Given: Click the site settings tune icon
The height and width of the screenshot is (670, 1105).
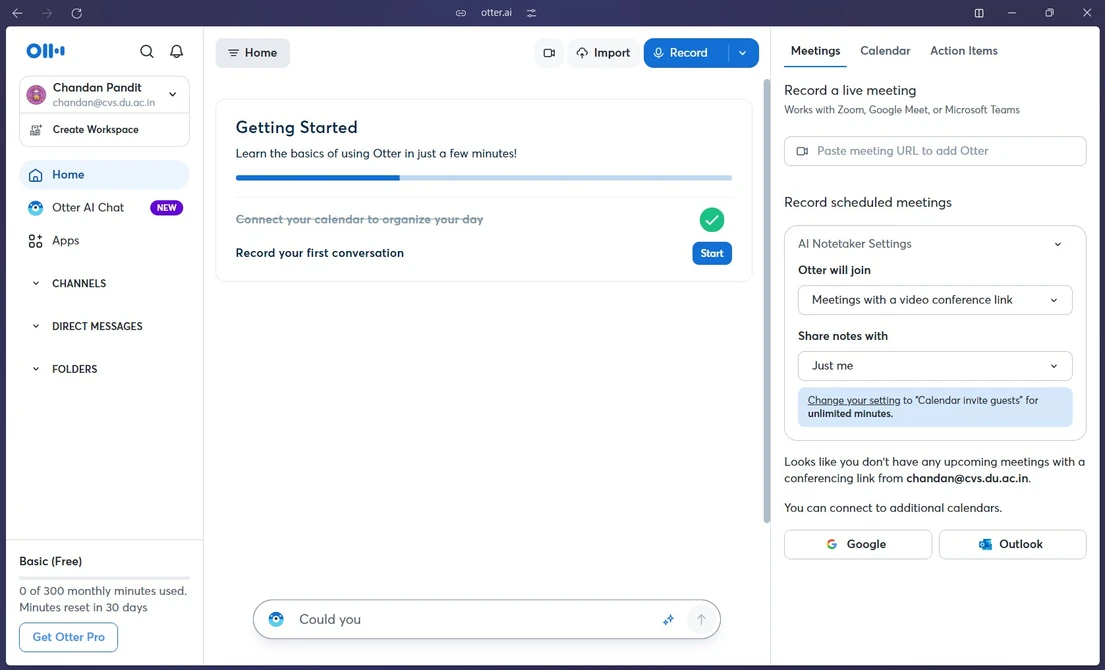Looking at the screenshot, I should [x=531, y=13].
